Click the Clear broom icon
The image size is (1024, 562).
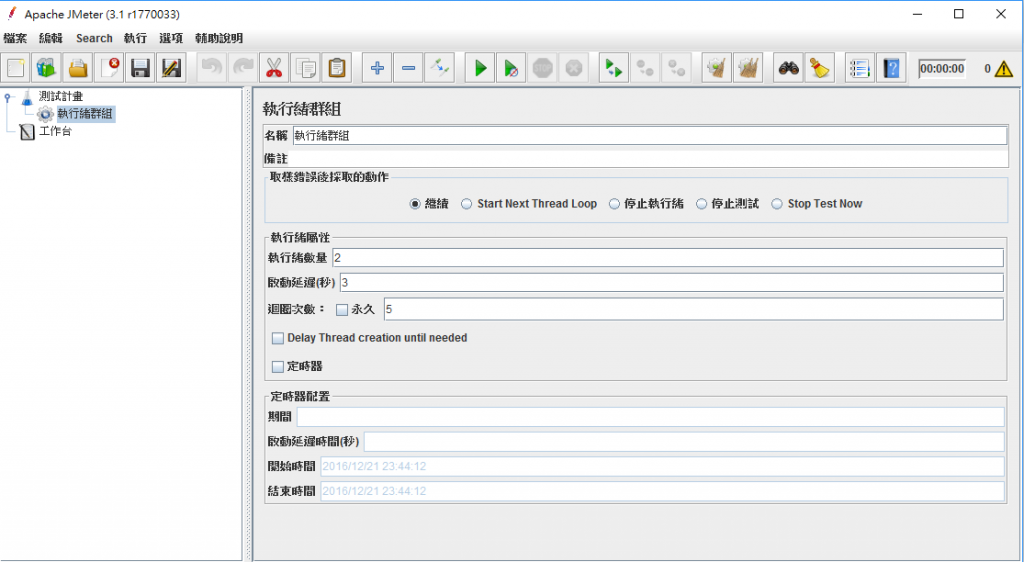coord(717,68)
